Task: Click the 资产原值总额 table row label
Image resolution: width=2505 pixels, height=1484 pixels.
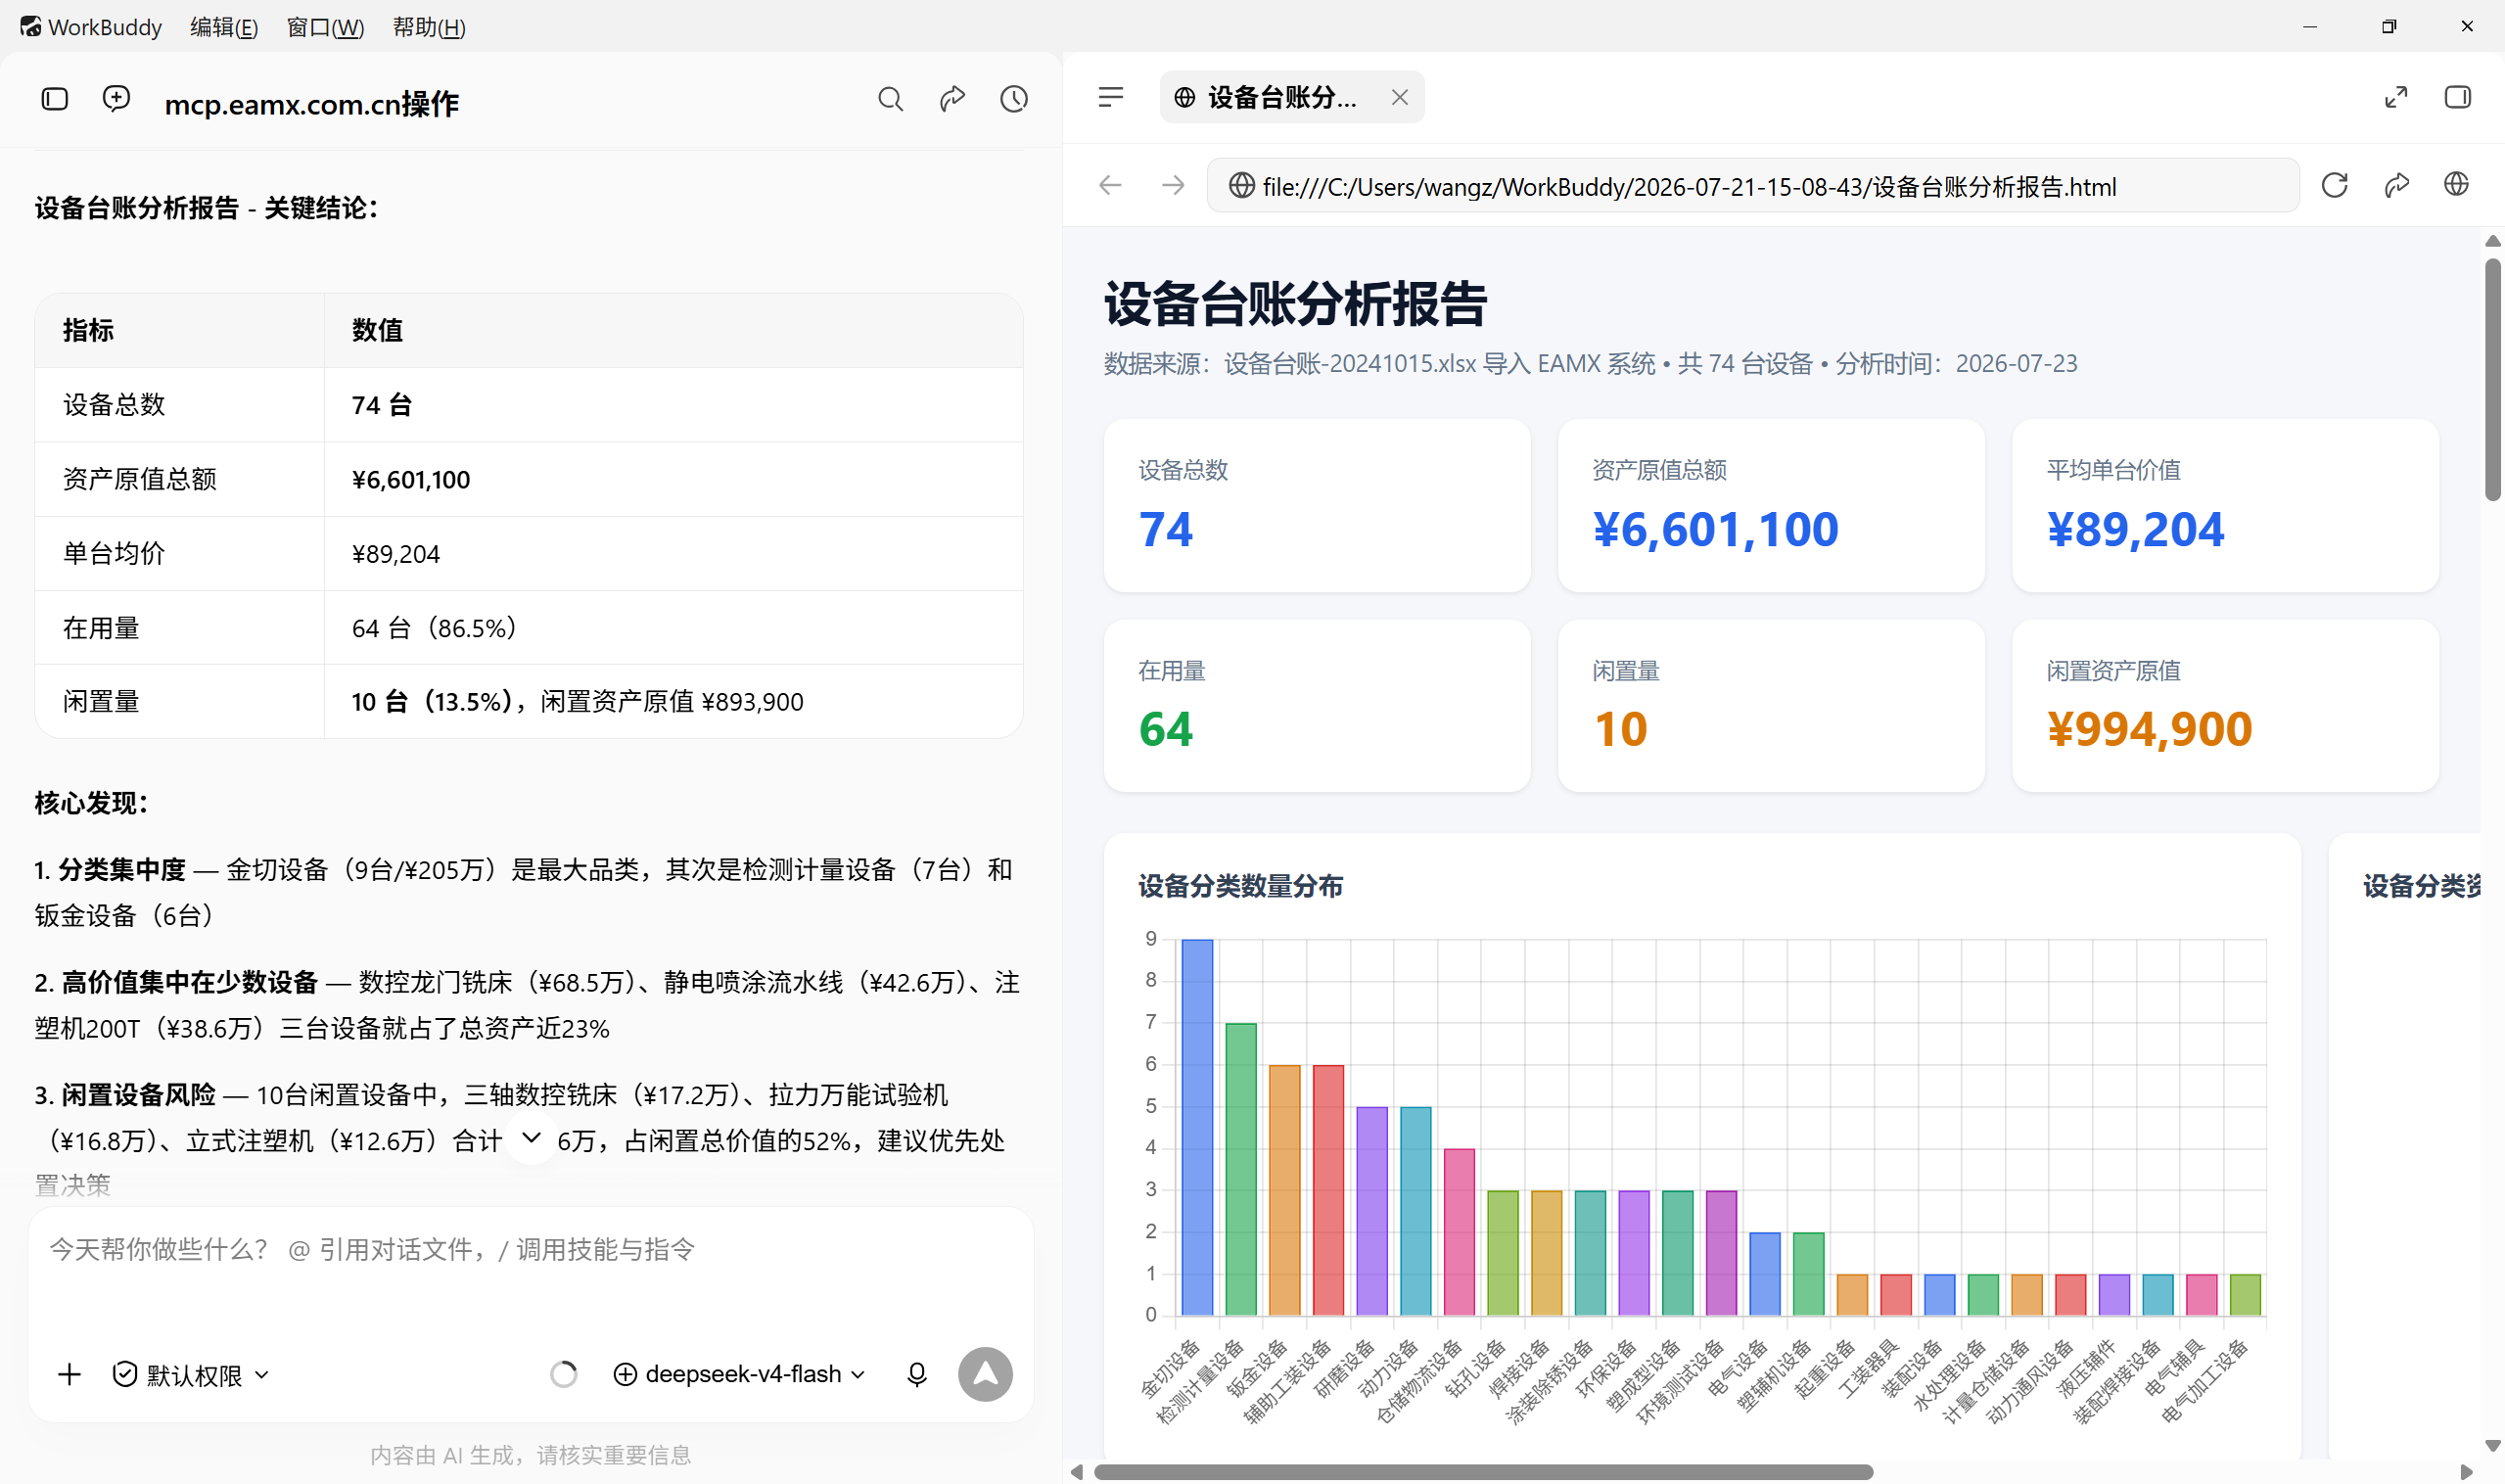Action: [x=140, y=479]
